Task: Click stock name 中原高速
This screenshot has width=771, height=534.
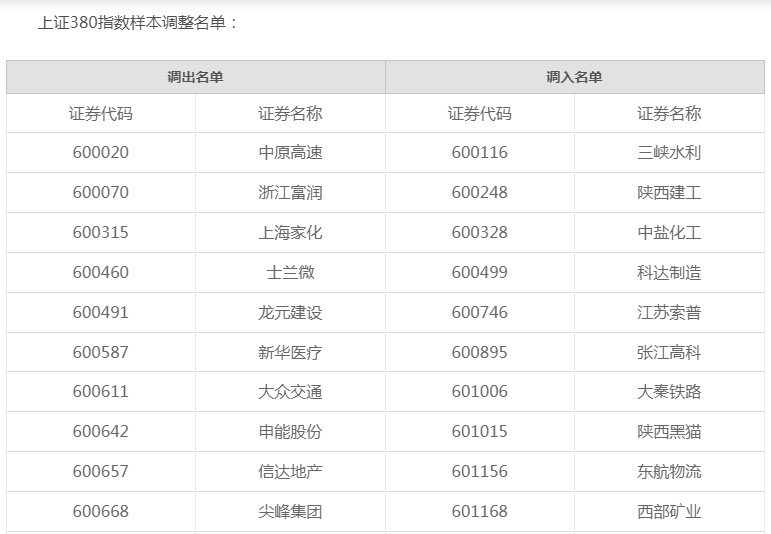Action: coord(290,153)
